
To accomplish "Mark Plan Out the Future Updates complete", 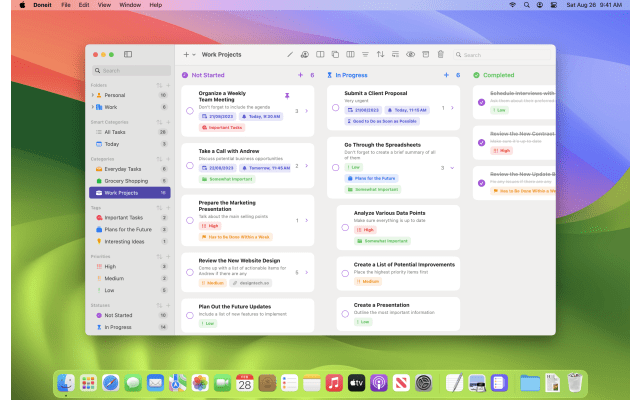I will 190,315.
